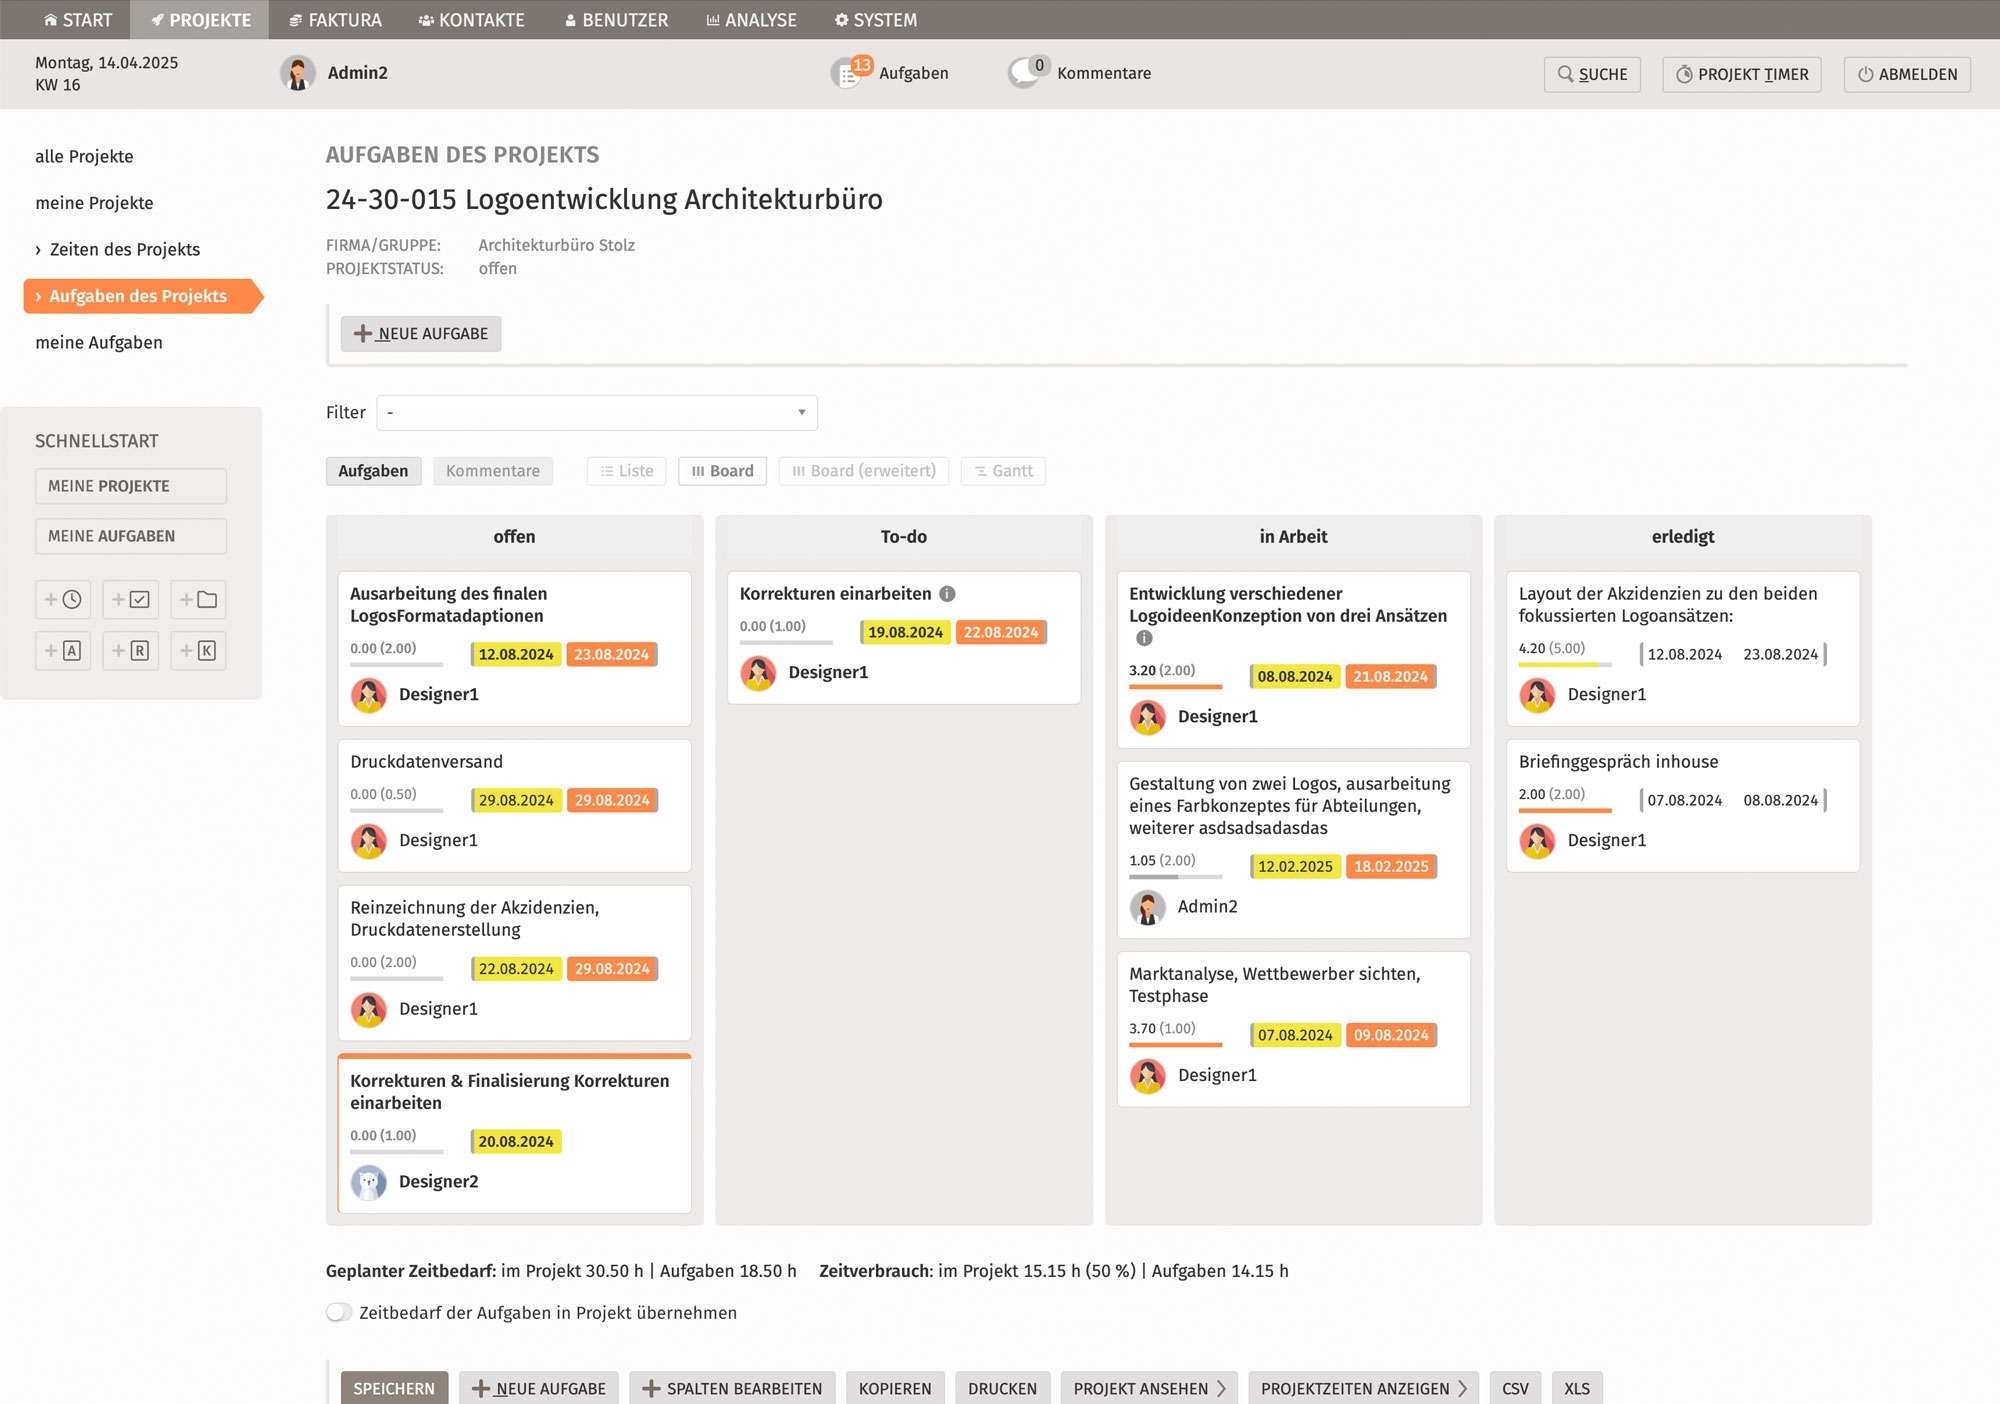
Task: Switch to the Kommentare tab
Action: (x=492, y=471)
